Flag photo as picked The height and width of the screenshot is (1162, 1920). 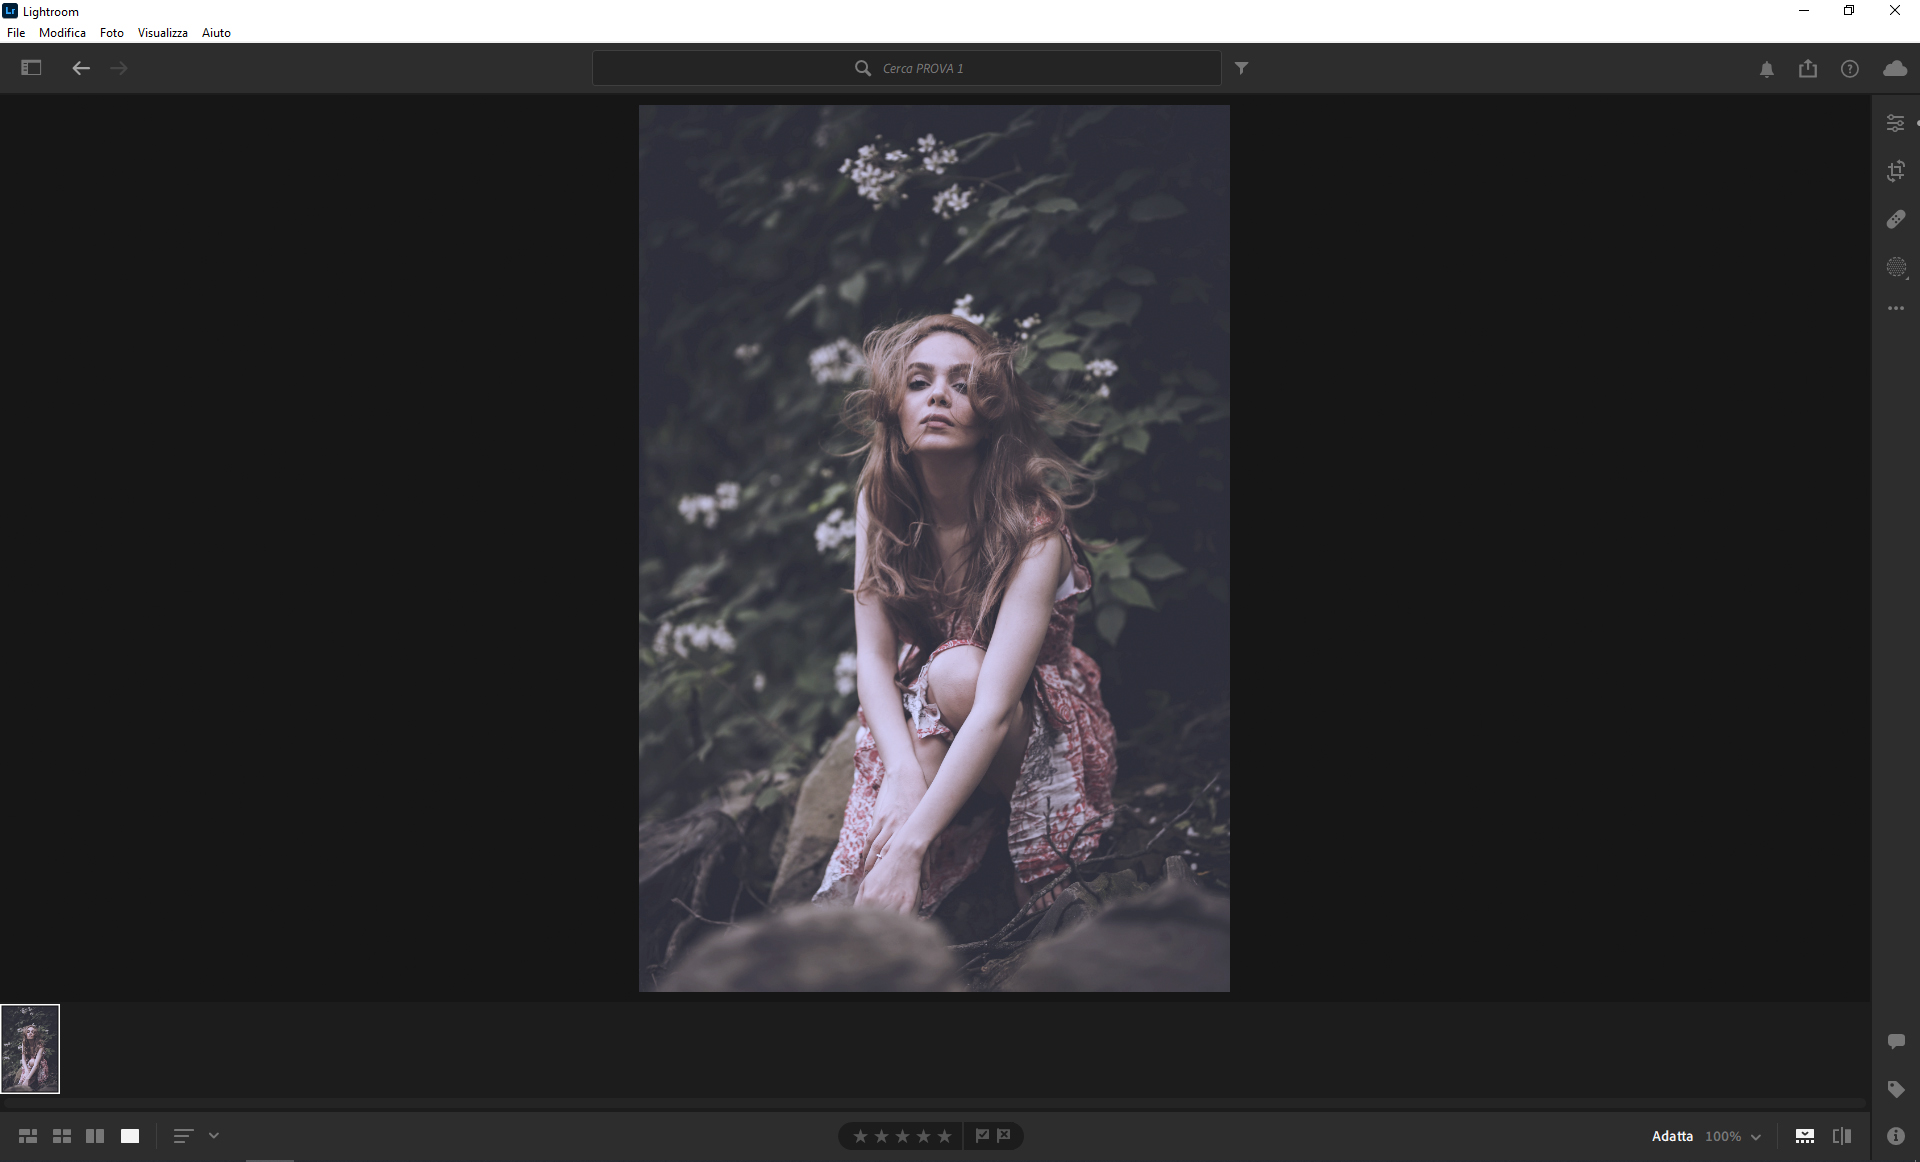click(982, 1135)
